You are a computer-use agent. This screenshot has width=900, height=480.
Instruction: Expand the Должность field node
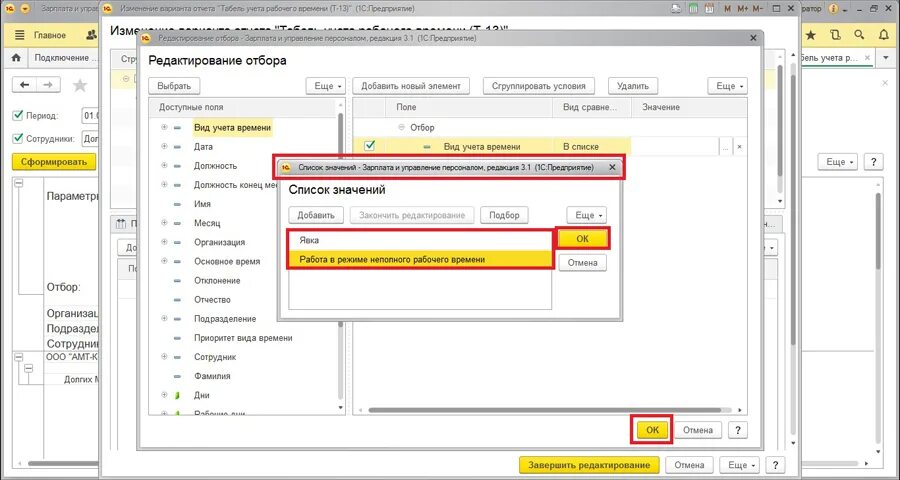[x=164, y=165]
